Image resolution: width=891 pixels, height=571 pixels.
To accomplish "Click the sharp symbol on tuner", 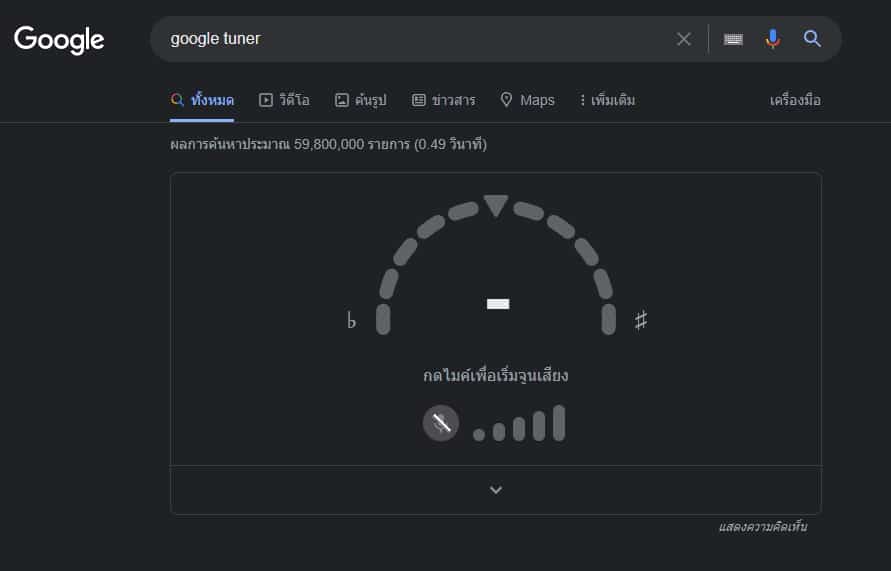I will point(640,320).
